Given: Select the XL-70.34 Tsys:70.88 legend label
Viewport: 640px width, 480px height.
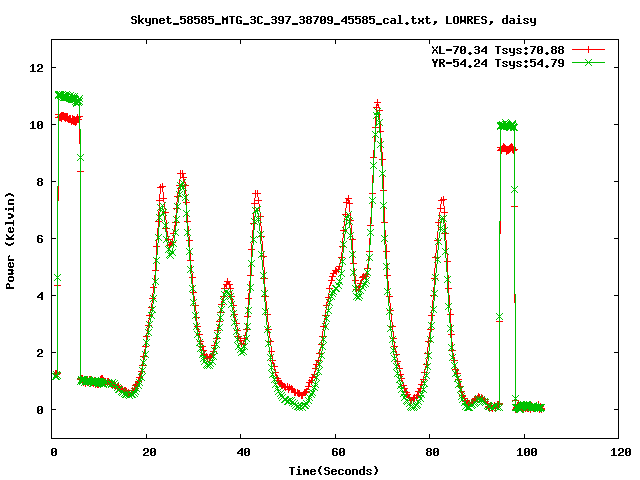Looking at the screenshot, I should [498, 50].
